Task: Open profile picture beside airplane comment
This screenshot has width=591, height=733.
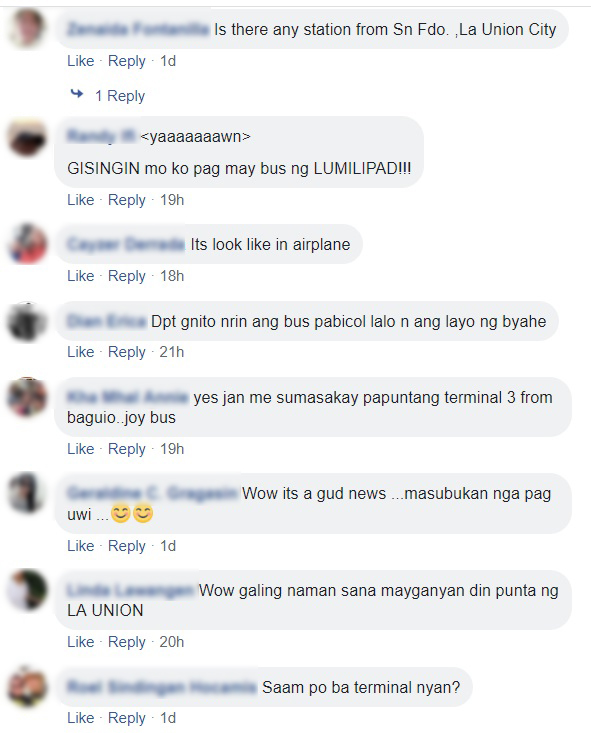Action: click(27, 244)
